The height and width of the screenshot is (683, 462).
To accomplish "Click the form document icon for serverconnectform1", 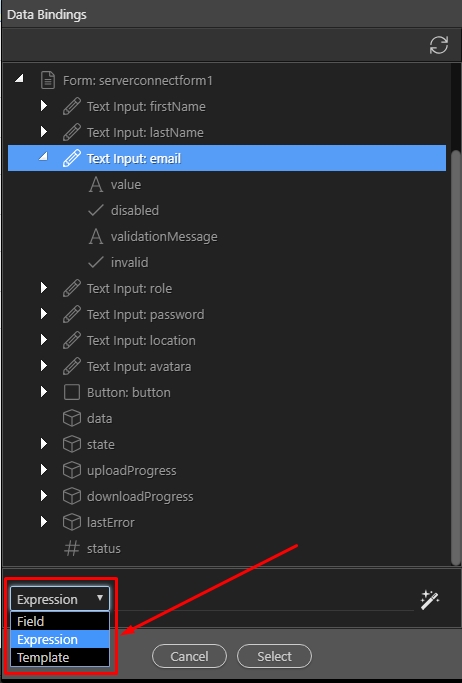I will point(48,81).
